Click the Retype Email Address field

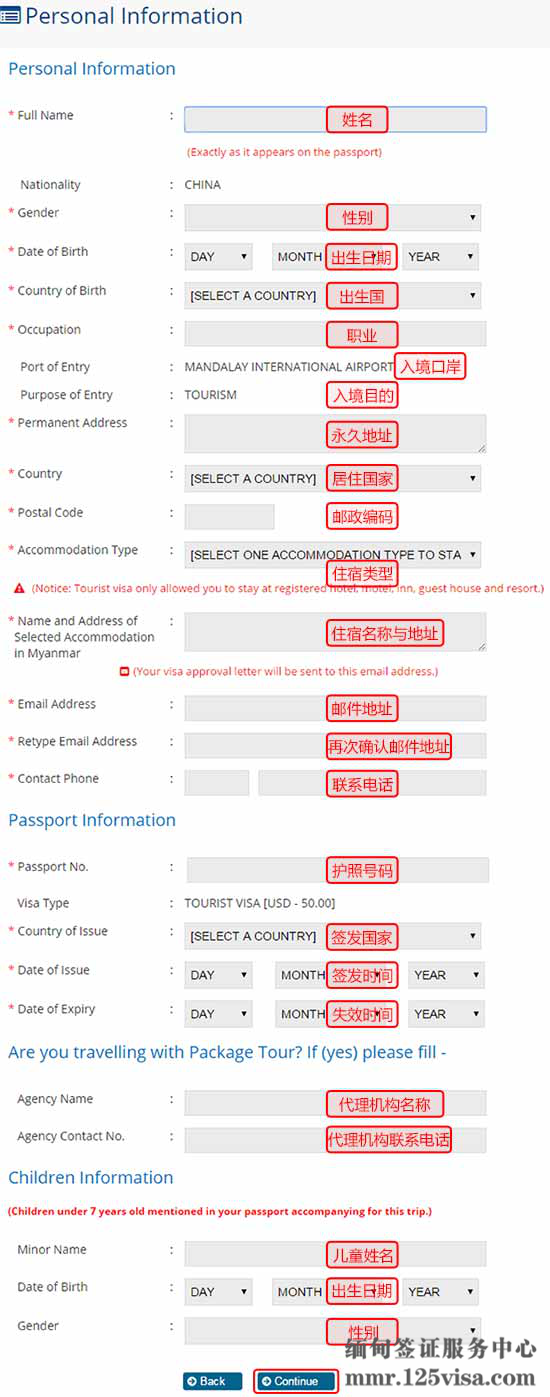click(335, 746)
